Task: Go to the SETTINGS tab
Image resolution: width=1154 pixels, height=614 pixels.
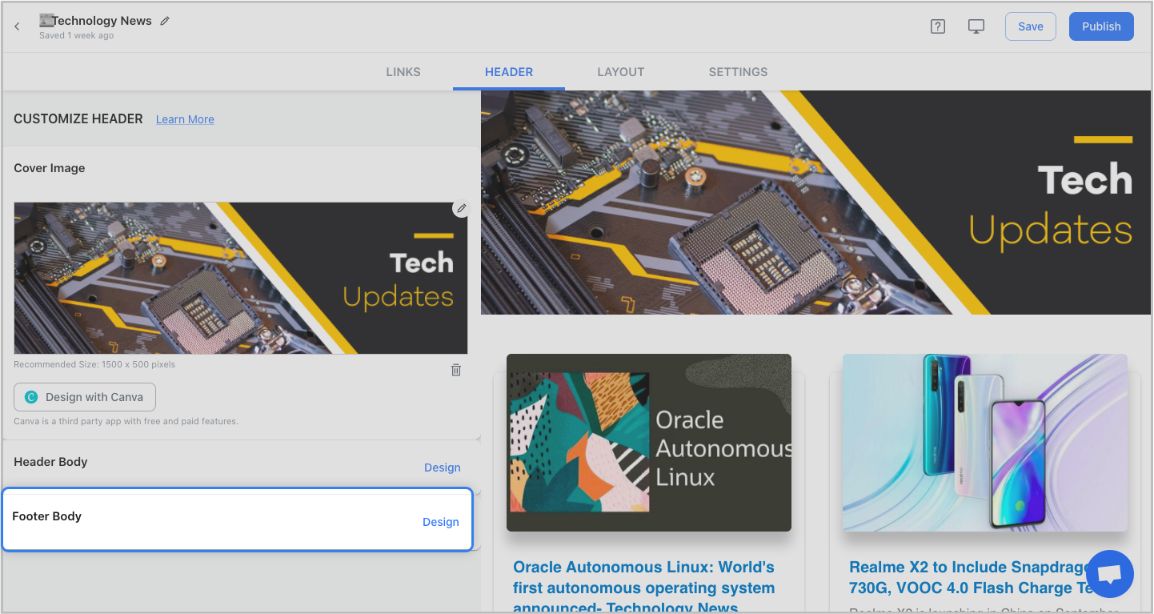Action: coord(738,72)
